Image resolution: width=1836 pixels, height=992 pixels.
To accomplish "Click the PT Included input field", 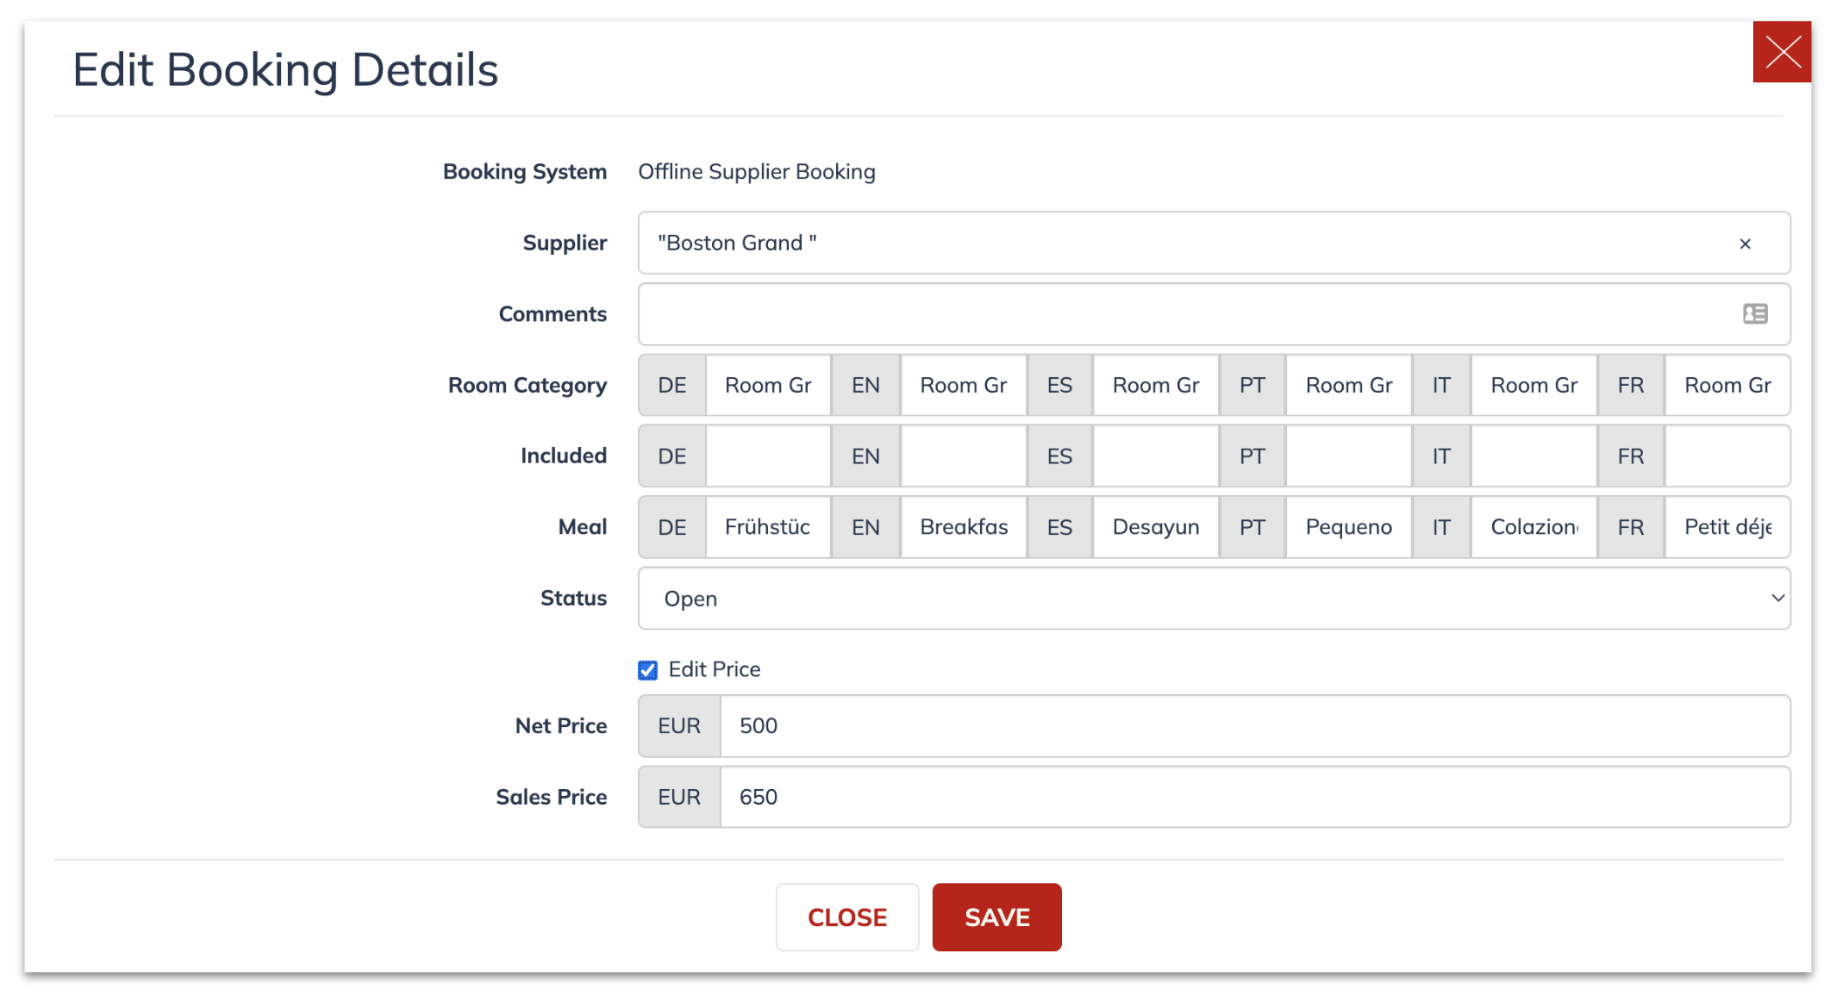I will pyautogui.click(x=1349, y=456).
